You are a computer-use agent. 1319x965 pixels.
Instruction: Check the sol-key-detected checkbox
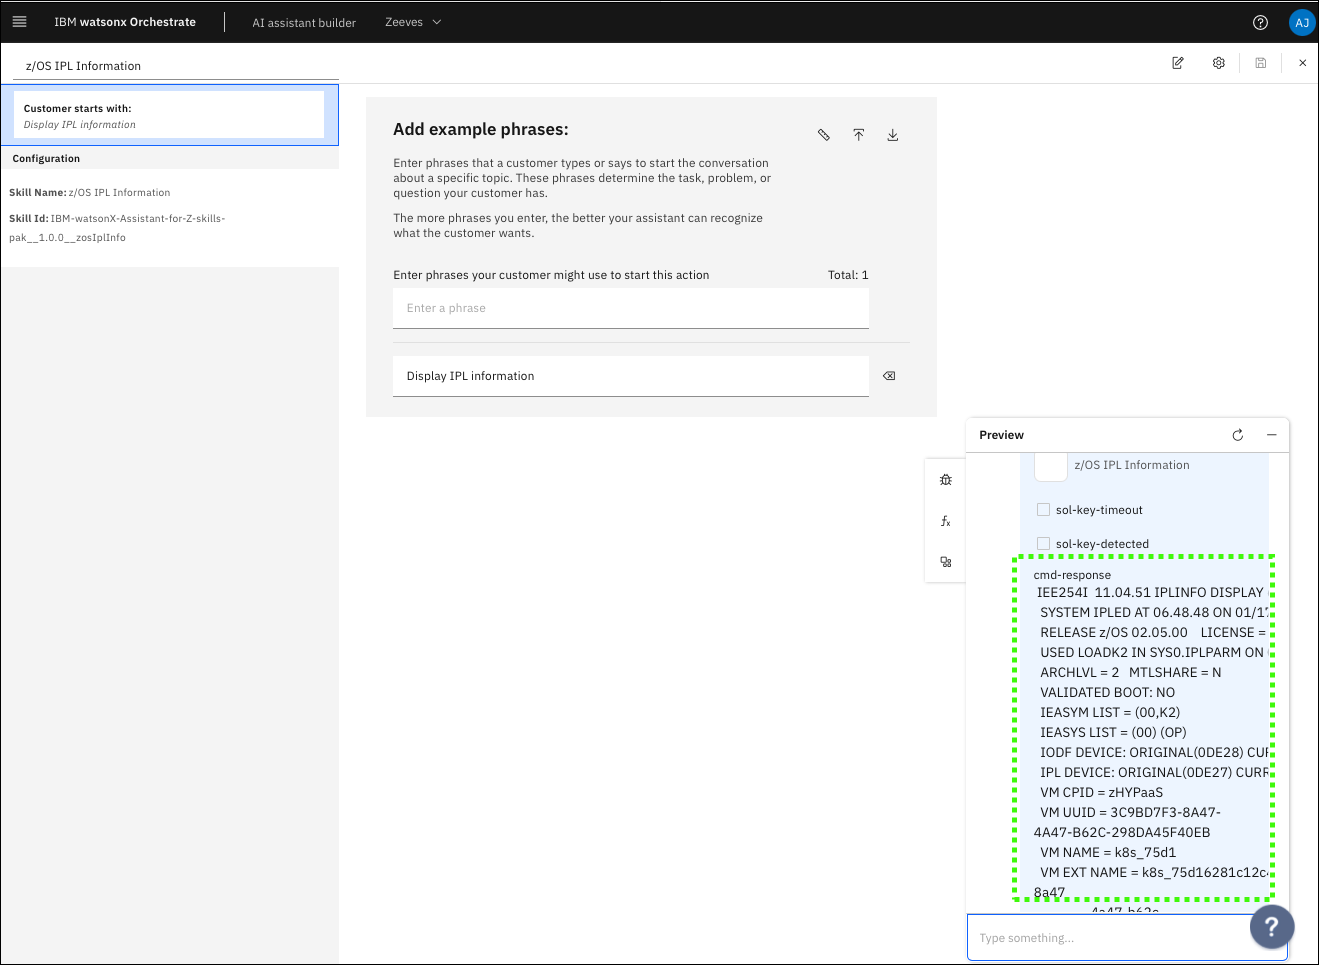(x=1043, y=544)
